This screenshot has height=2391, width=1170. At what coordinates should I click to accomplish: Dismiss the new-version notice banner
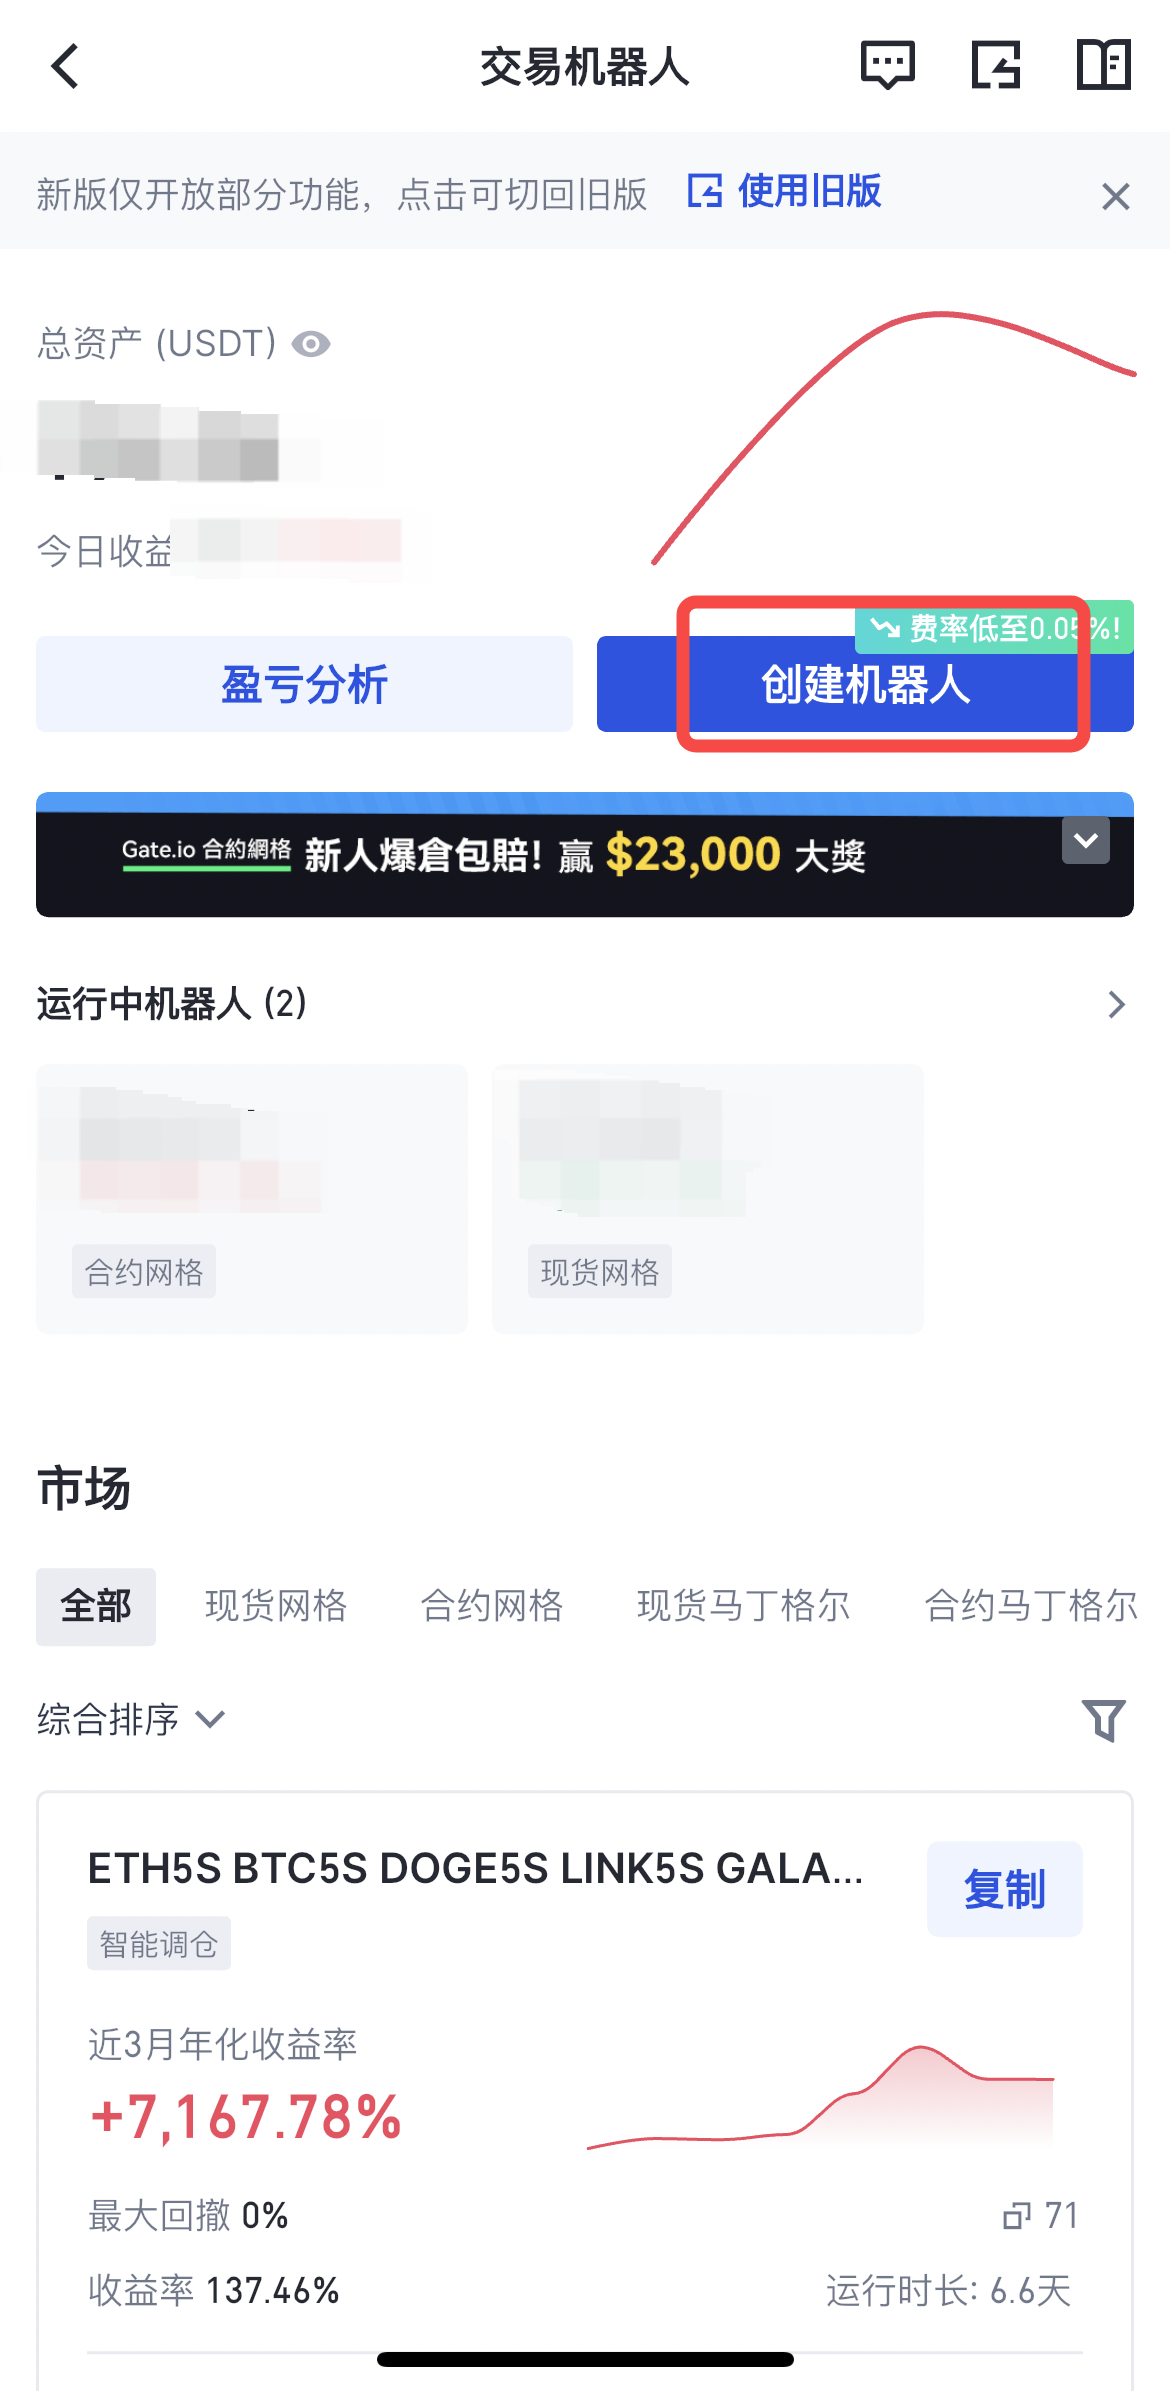(x=1116, y=196)
